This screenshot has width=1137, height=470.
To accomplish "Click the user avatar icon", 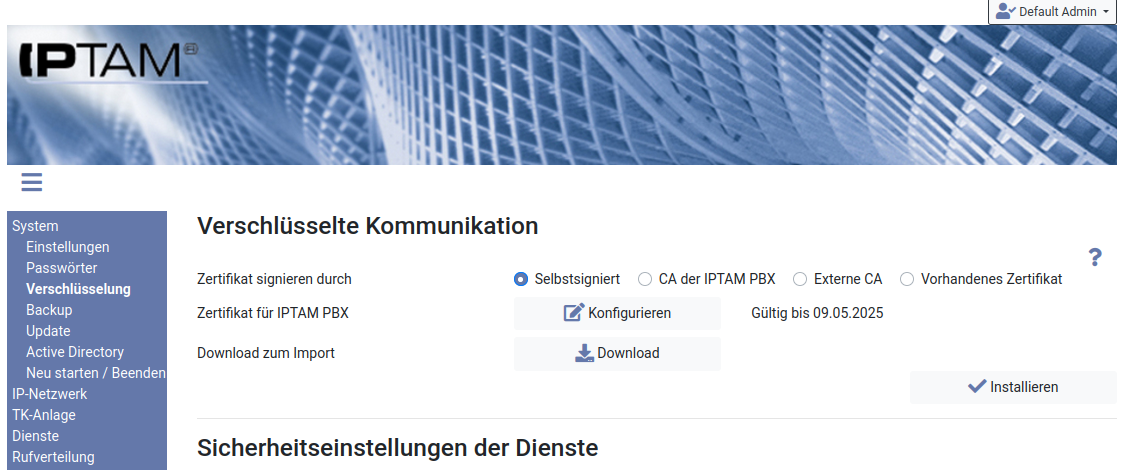I will pyautogui.click(x=1005, y=12).
